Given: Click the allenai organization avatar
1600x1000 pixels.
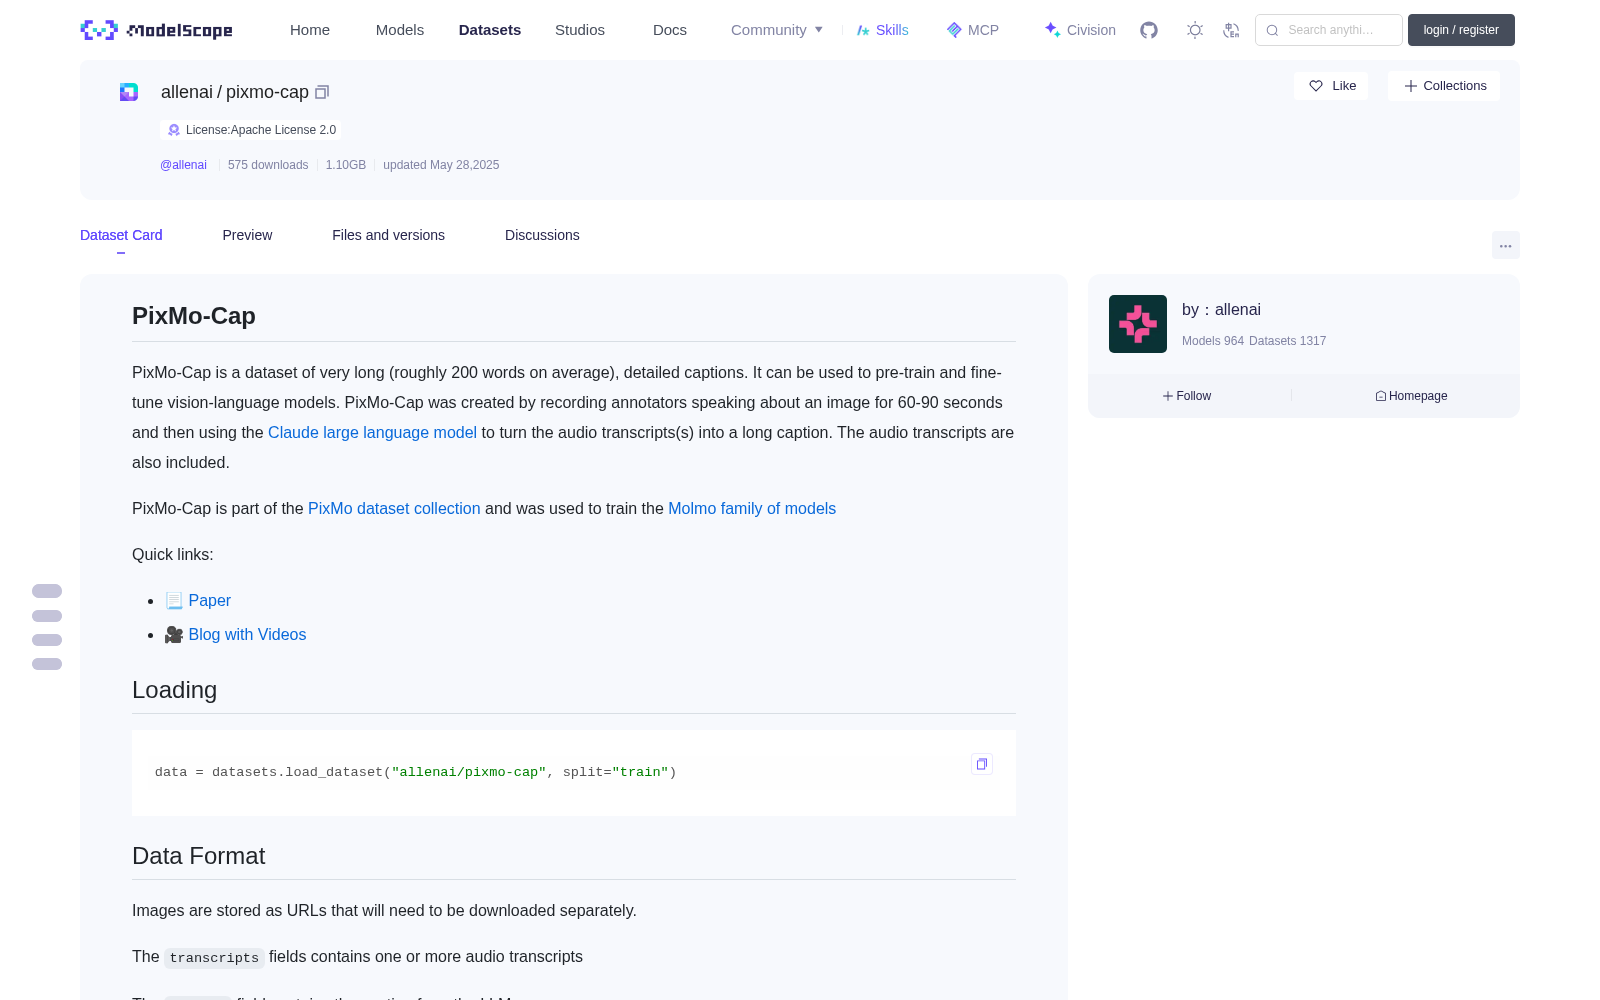Looking at the screenshot, I should (x=1138, y=324).
